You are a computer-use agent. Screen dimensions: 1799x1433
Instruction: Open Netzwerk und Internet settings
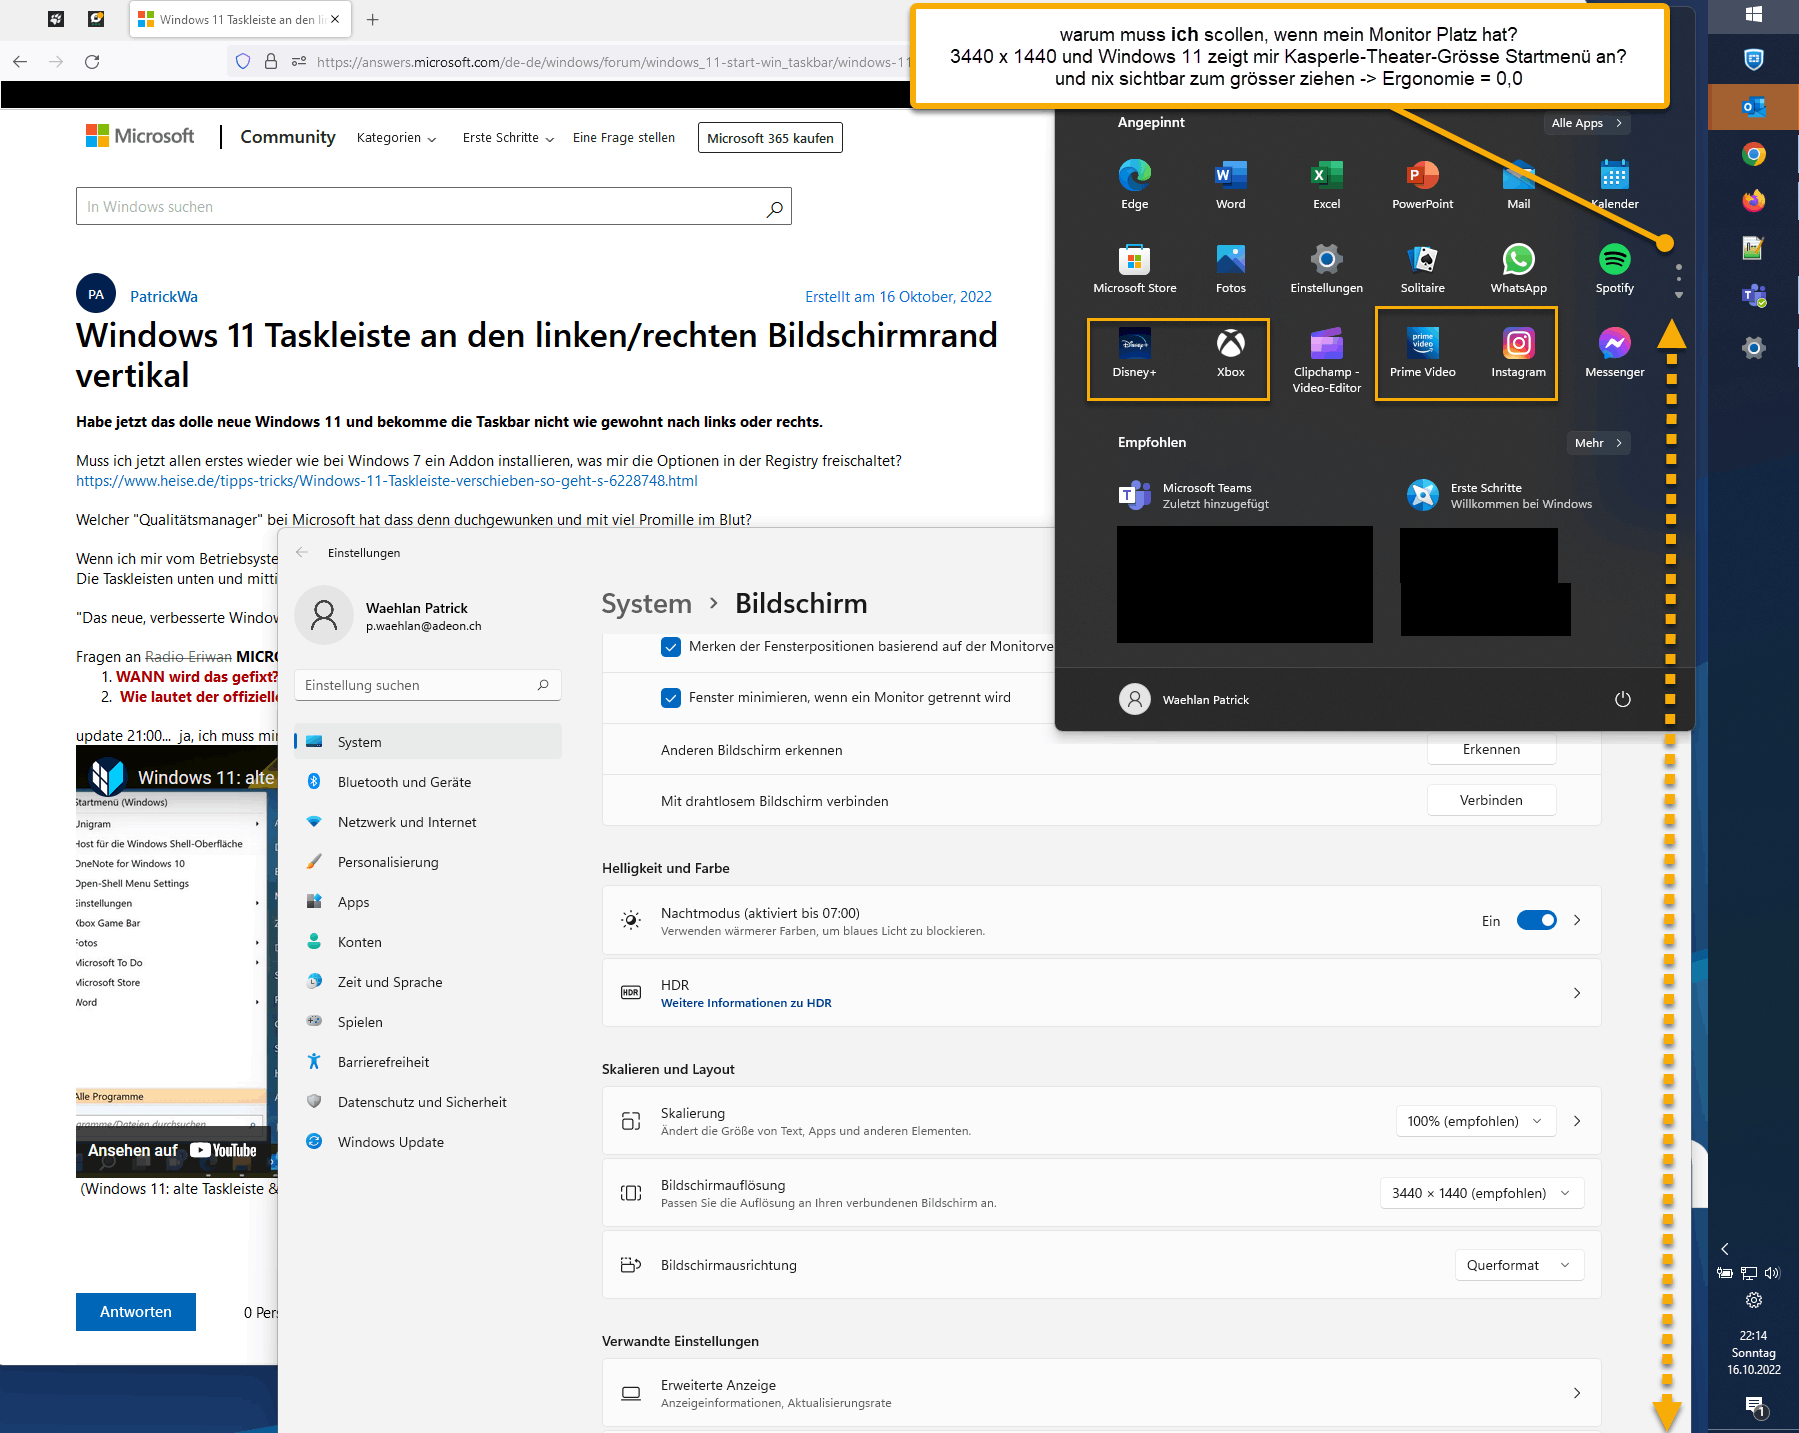[x=428, y=822]
